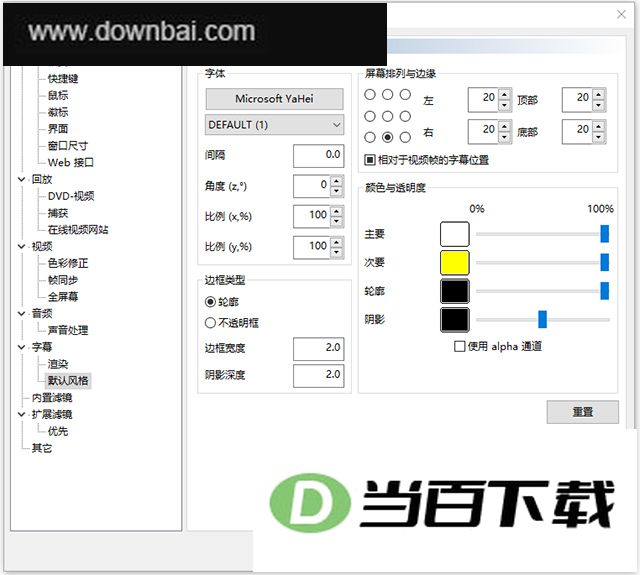640x575 pixels.
Task: Decrease the 比例 (x,%) value
Action: click(336, 222)
